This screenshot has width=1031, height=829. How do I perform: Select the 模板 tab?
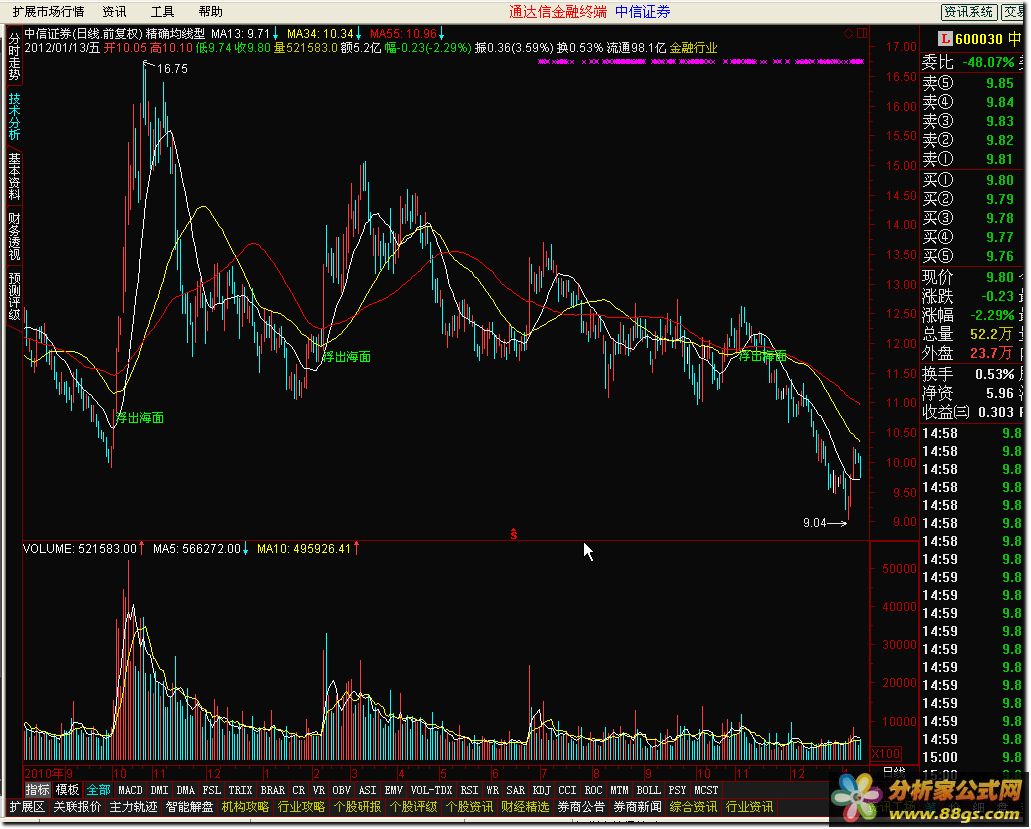(x=67, y=790)
